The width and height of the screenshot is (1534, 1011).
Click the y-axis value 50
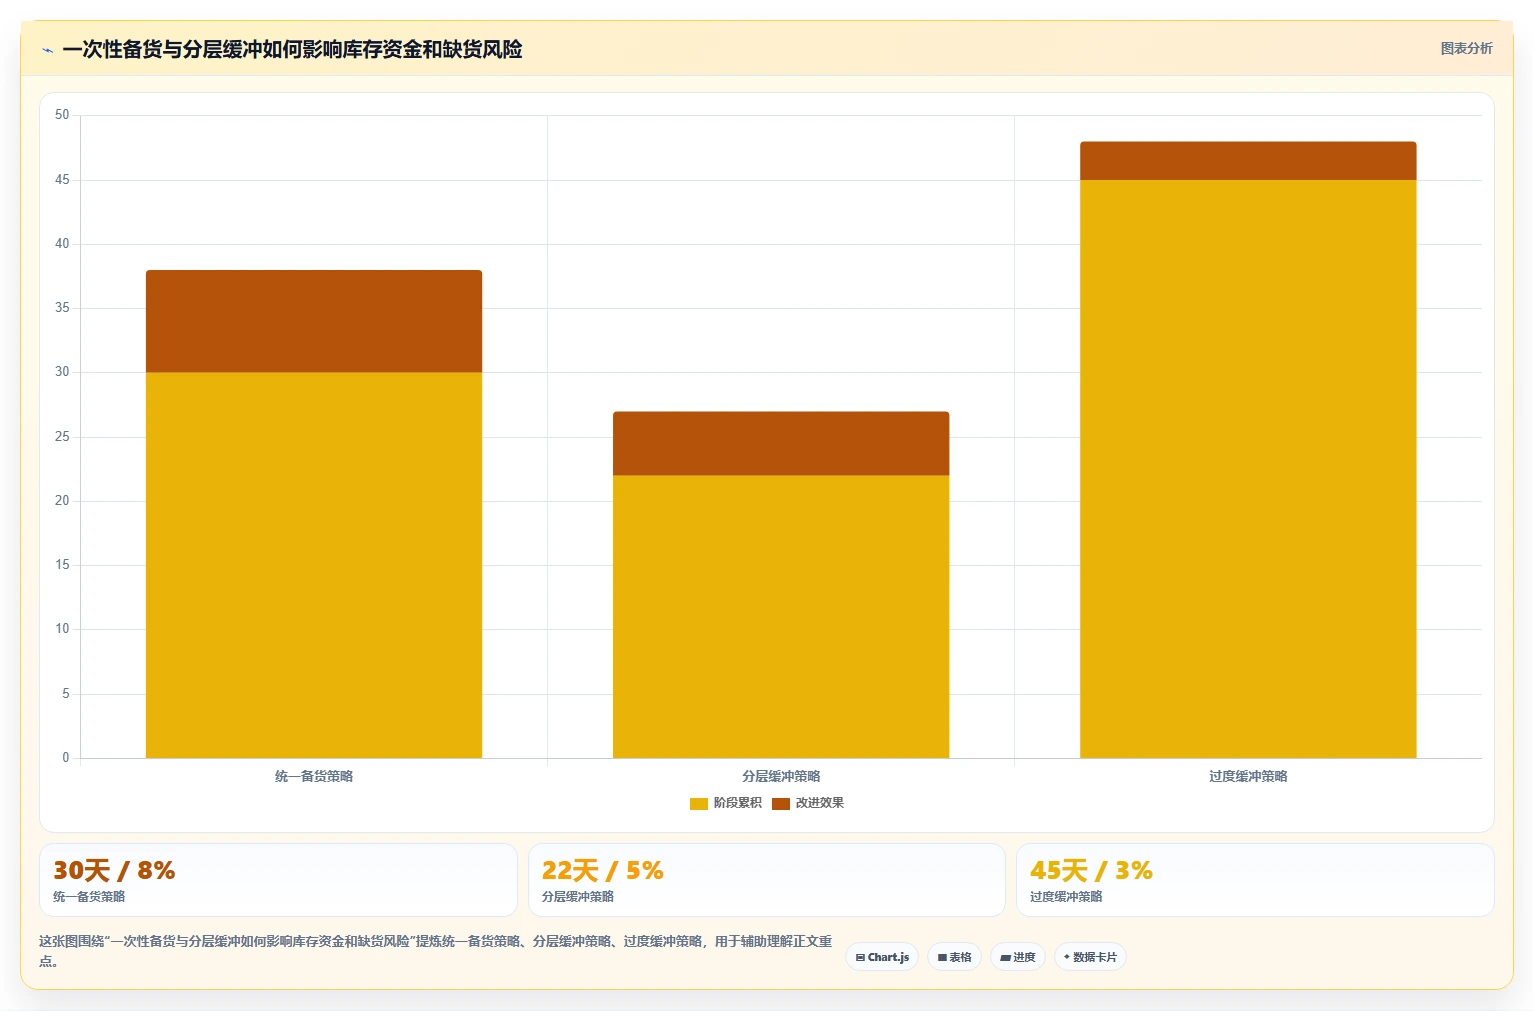tap(62, 115)
